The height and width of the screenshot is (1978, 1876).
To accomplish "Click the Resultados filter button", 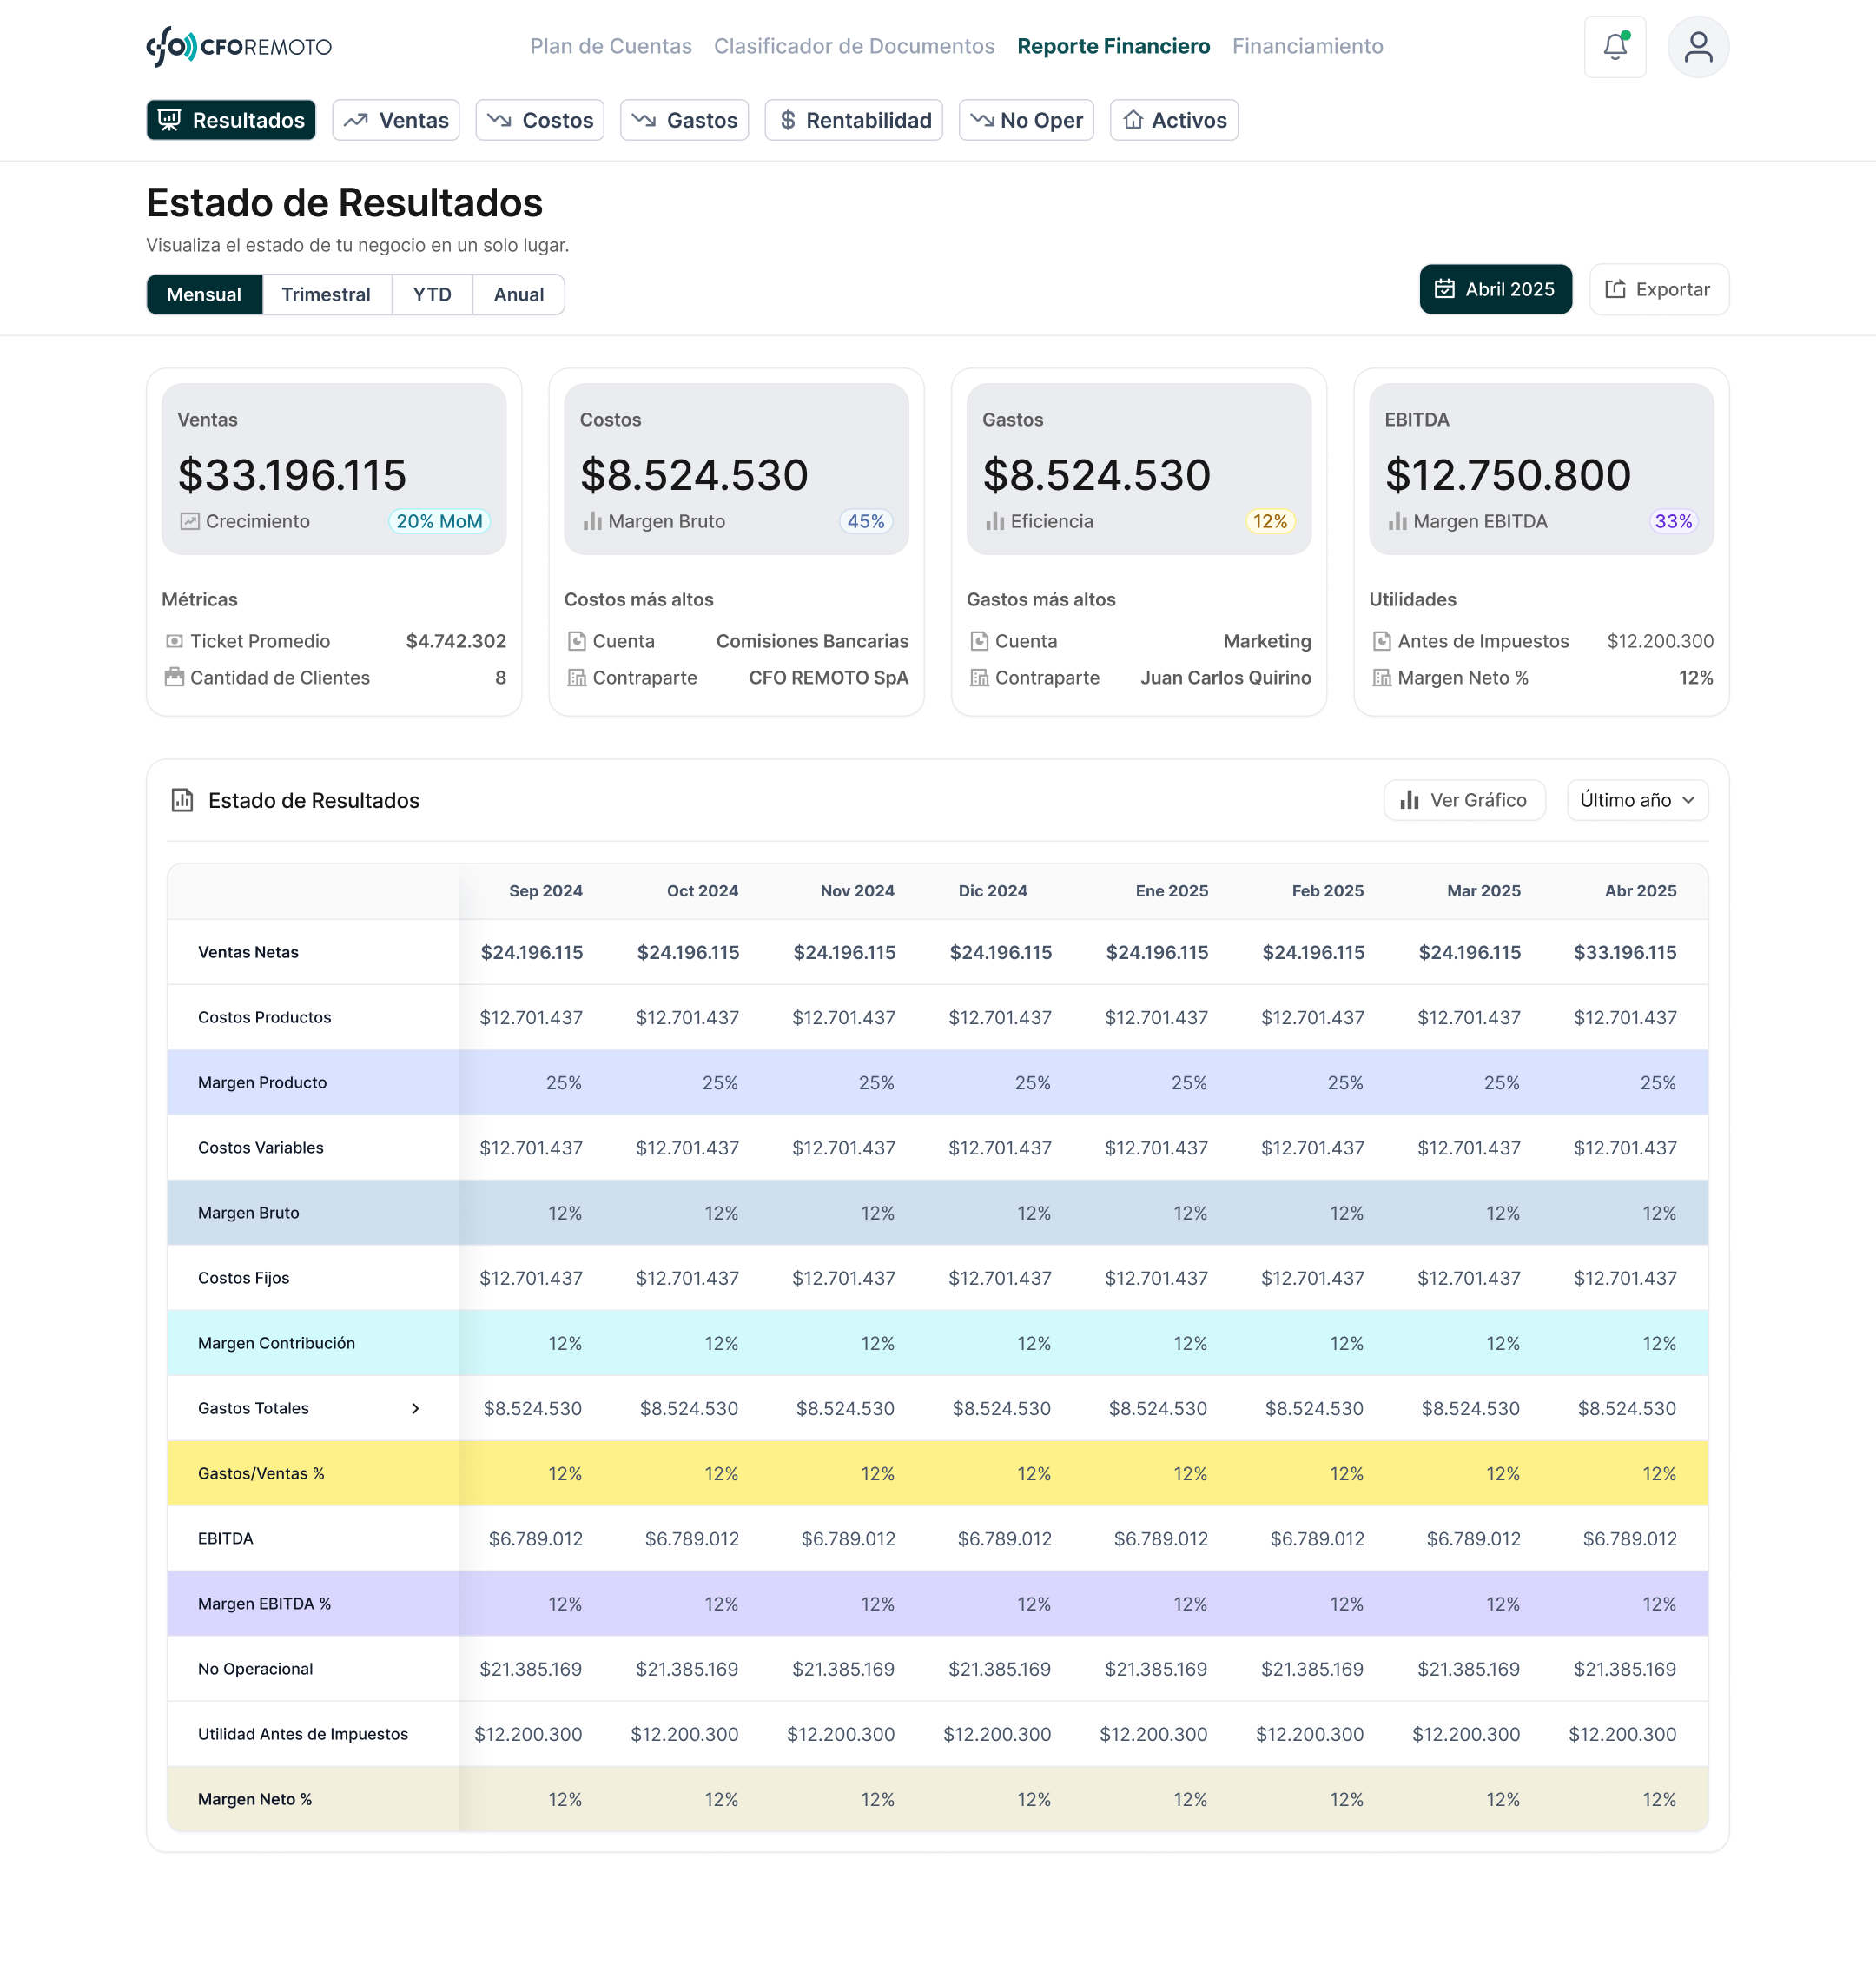I will [x=230, y=120].
